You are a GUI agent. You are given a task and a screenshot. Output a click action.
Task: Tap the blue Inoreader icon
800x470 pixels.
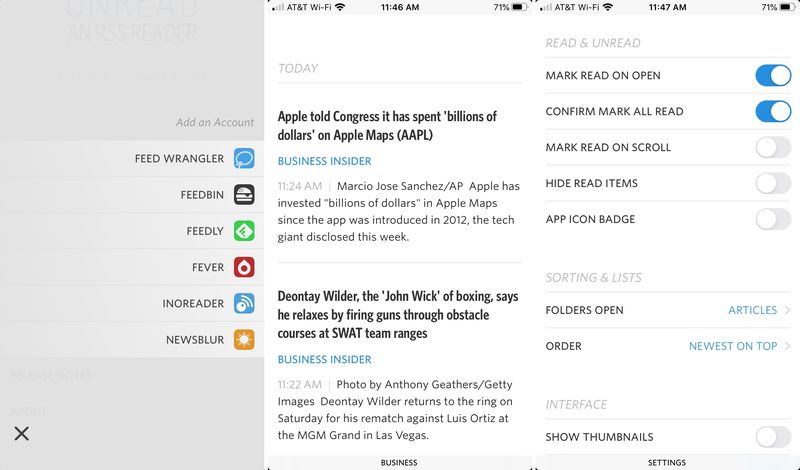pos(244,303)
